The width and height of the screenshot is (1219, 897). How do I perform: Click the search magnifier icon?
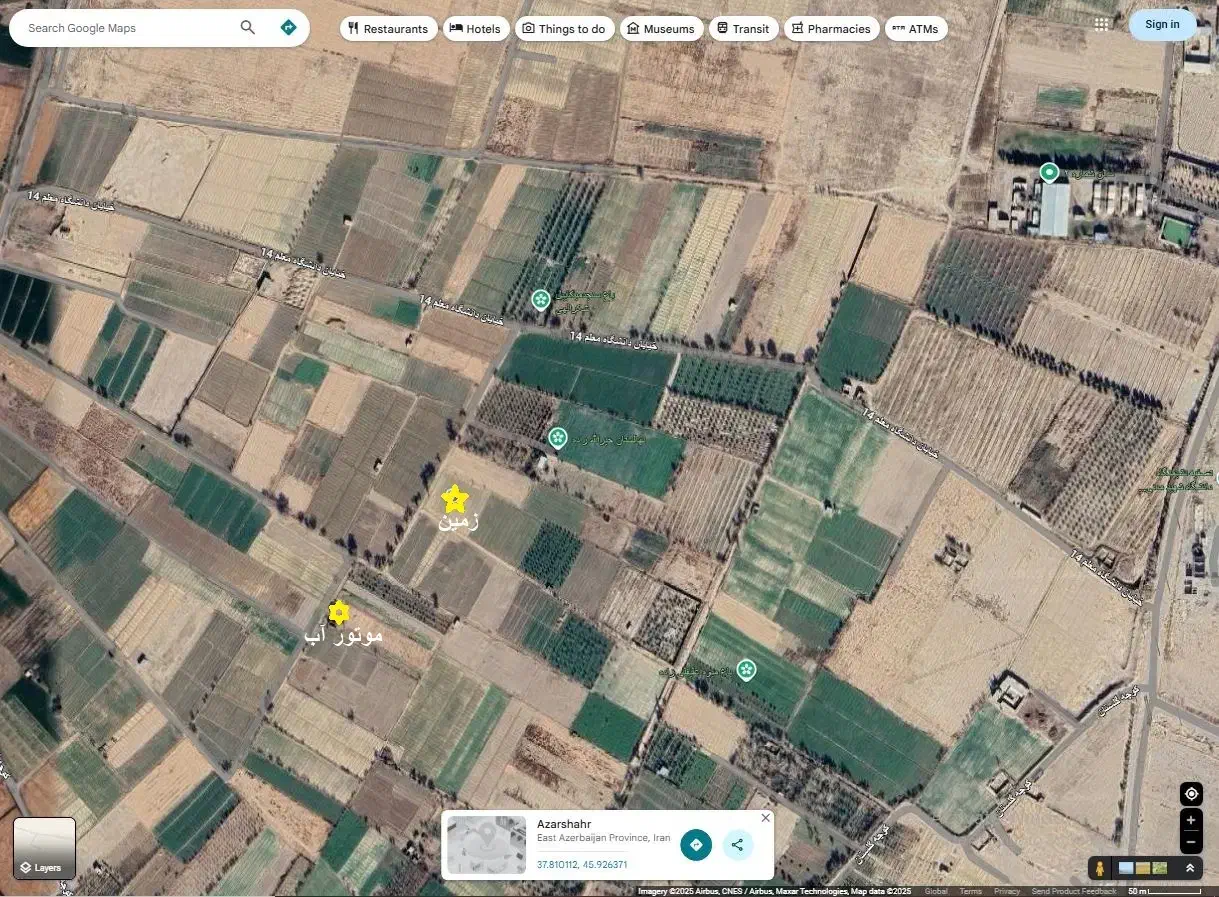[248, 28]
